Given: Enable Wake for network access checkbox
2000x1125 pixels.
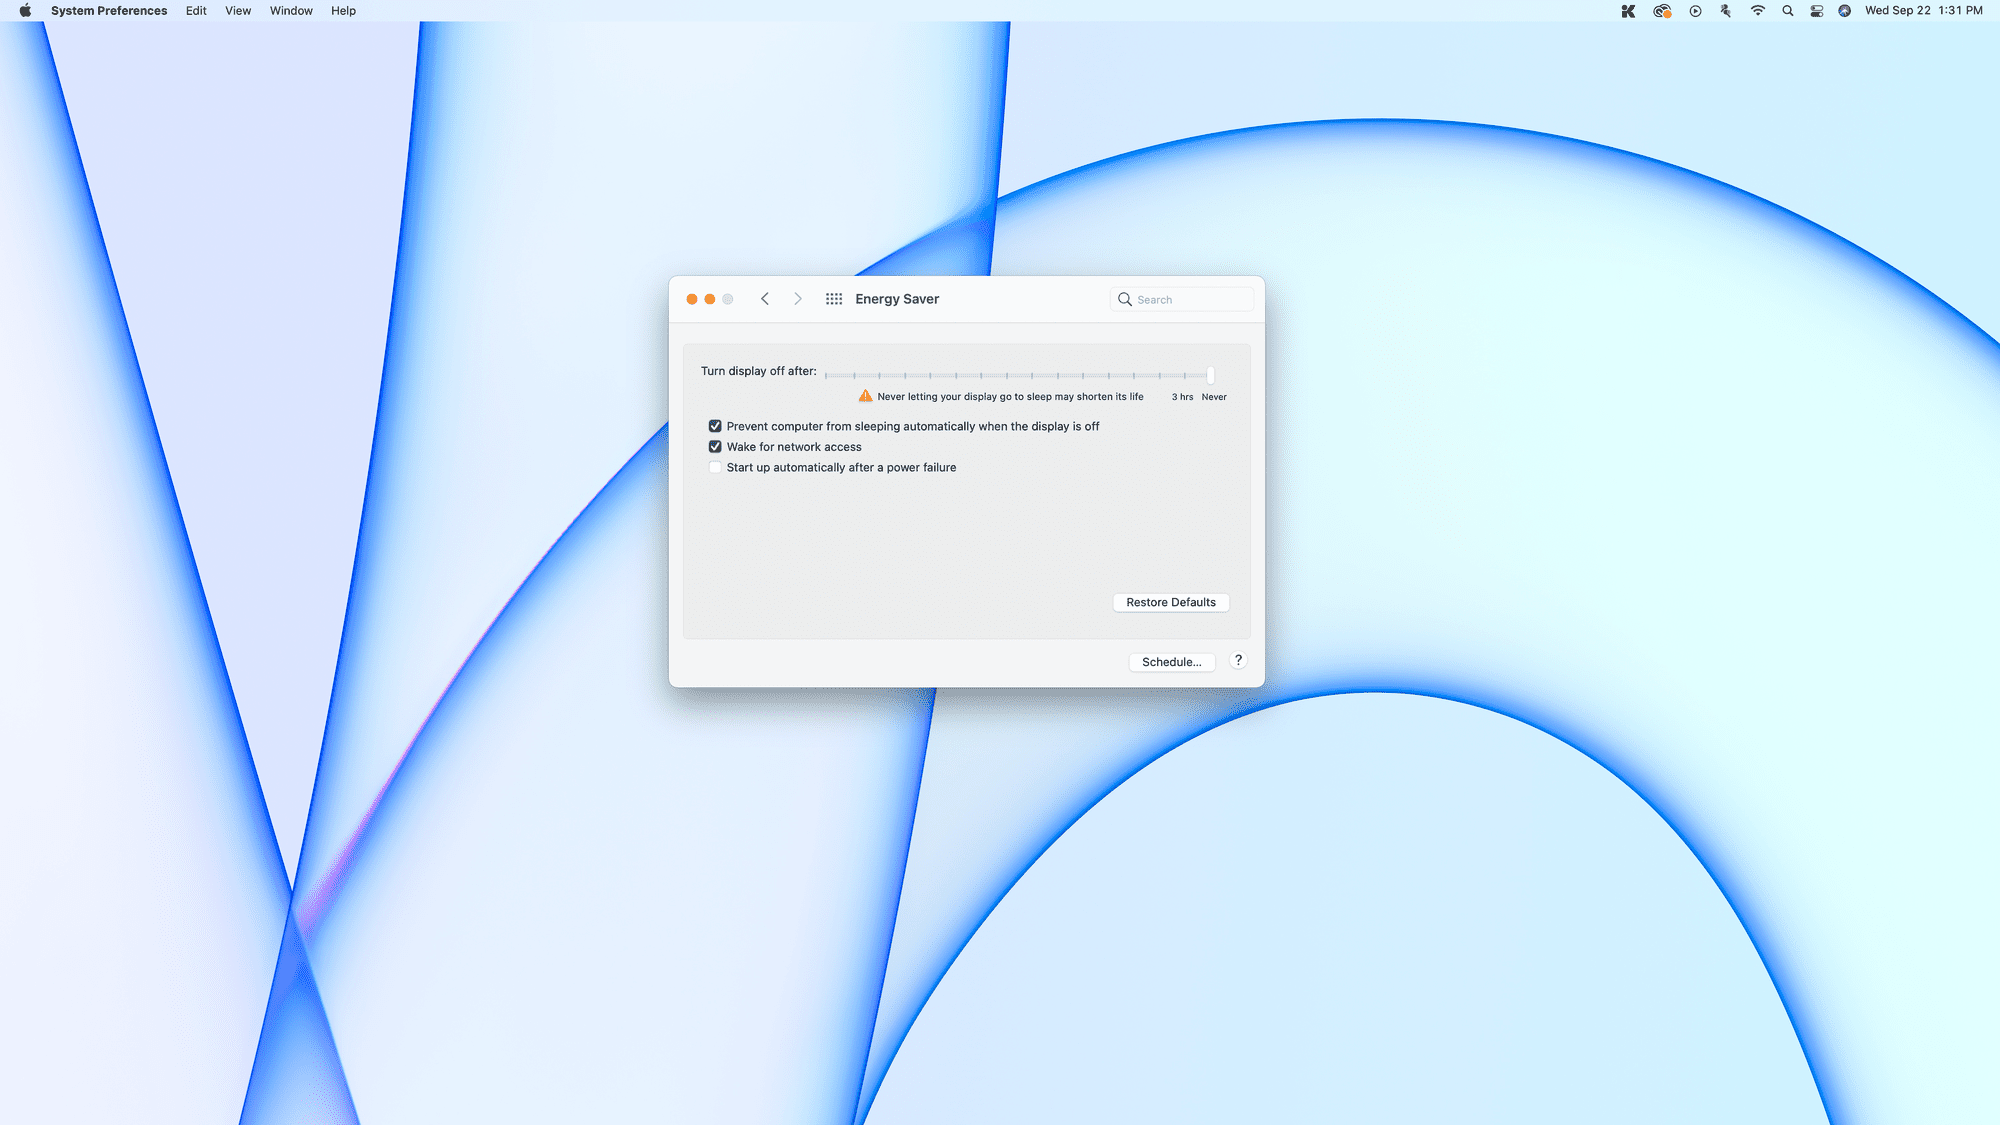Looking at the screenshot, I should tap(716, 446).
